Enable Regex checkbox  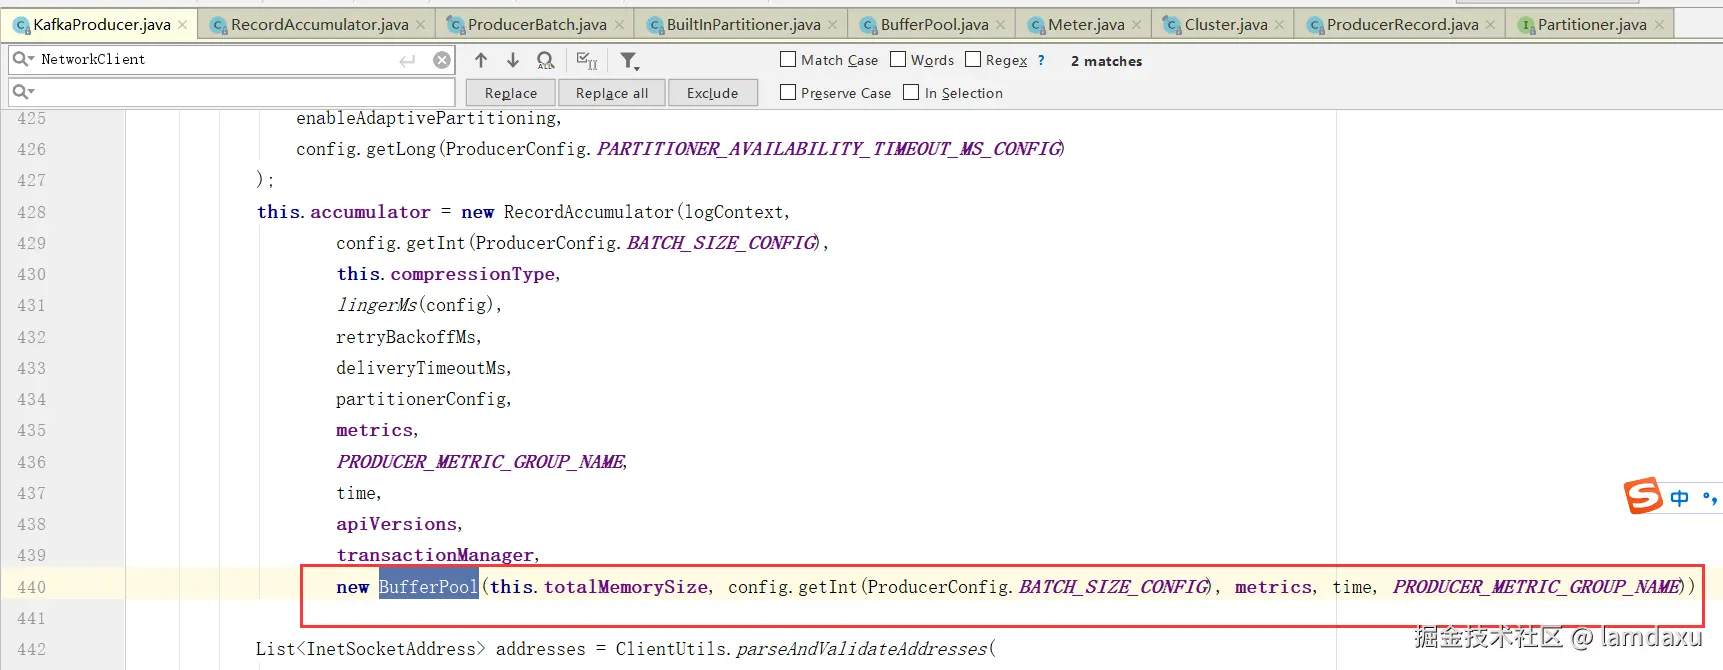point(973,60)
